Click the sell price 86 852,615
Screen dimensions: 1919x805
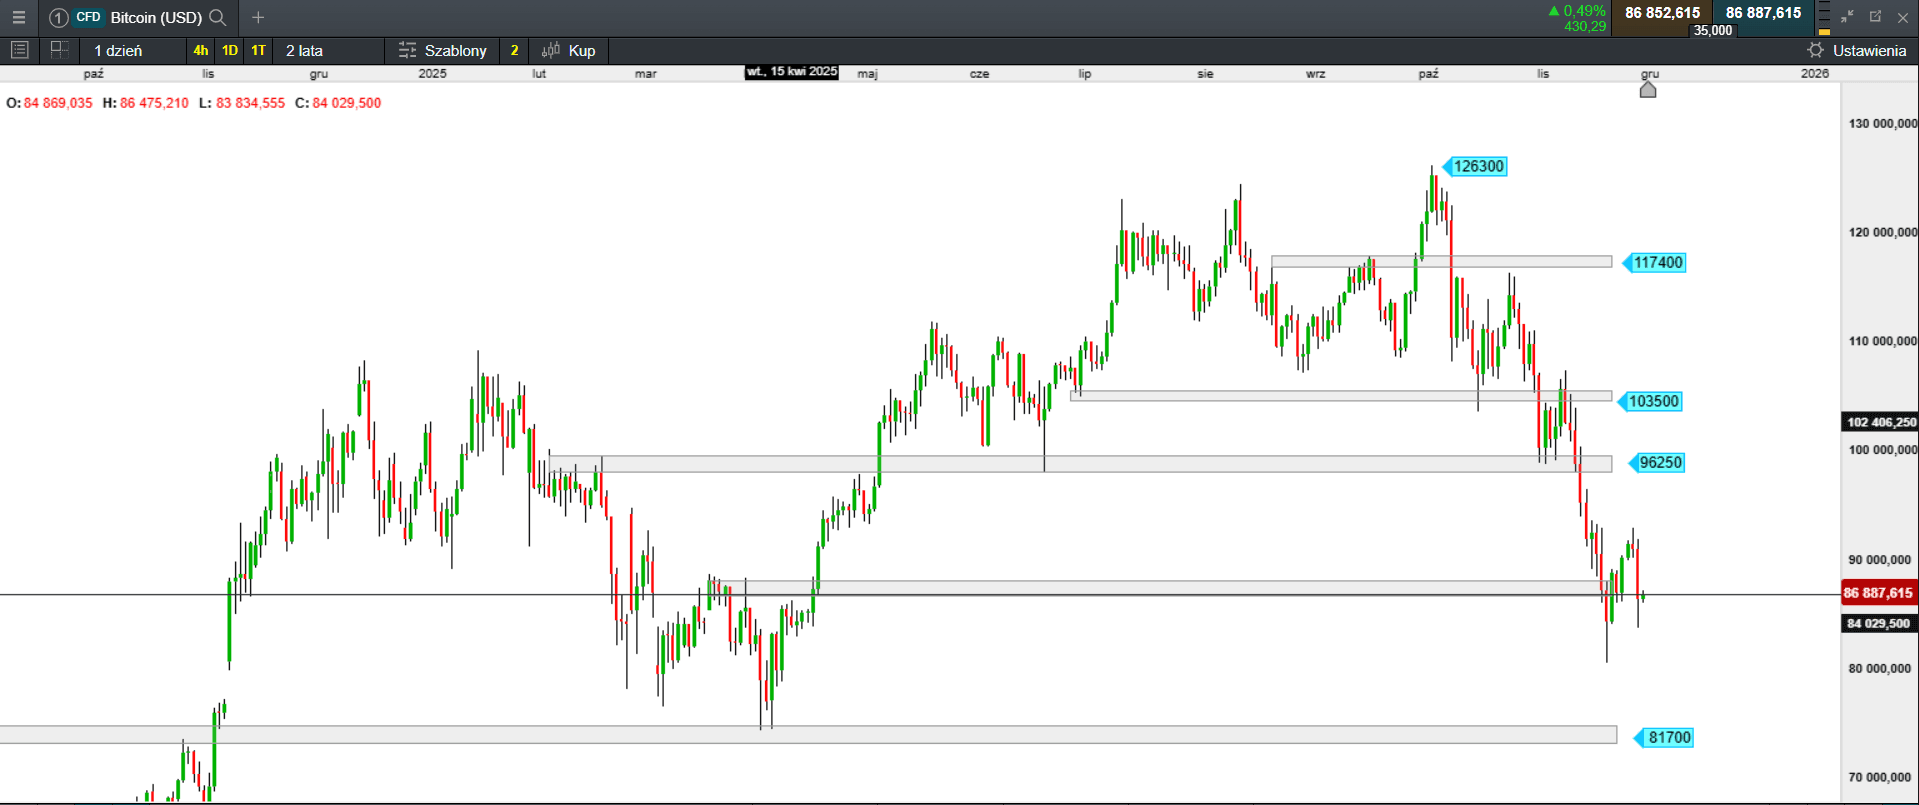pyautogui.click(x=1662, y=13)
